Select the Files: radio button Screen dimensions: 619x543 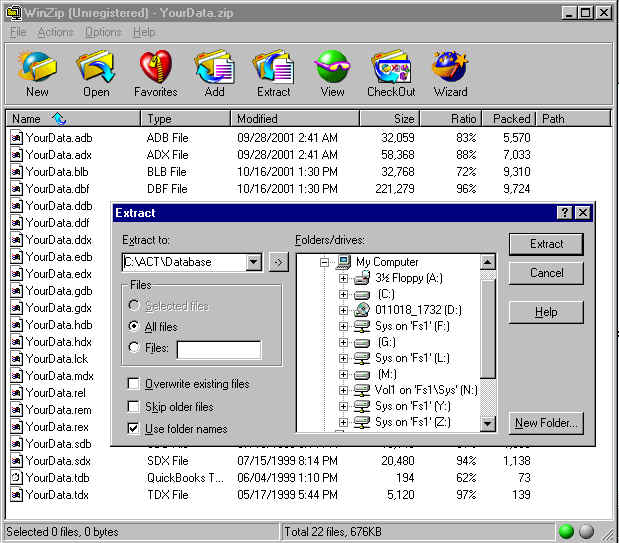click(134, 347)
